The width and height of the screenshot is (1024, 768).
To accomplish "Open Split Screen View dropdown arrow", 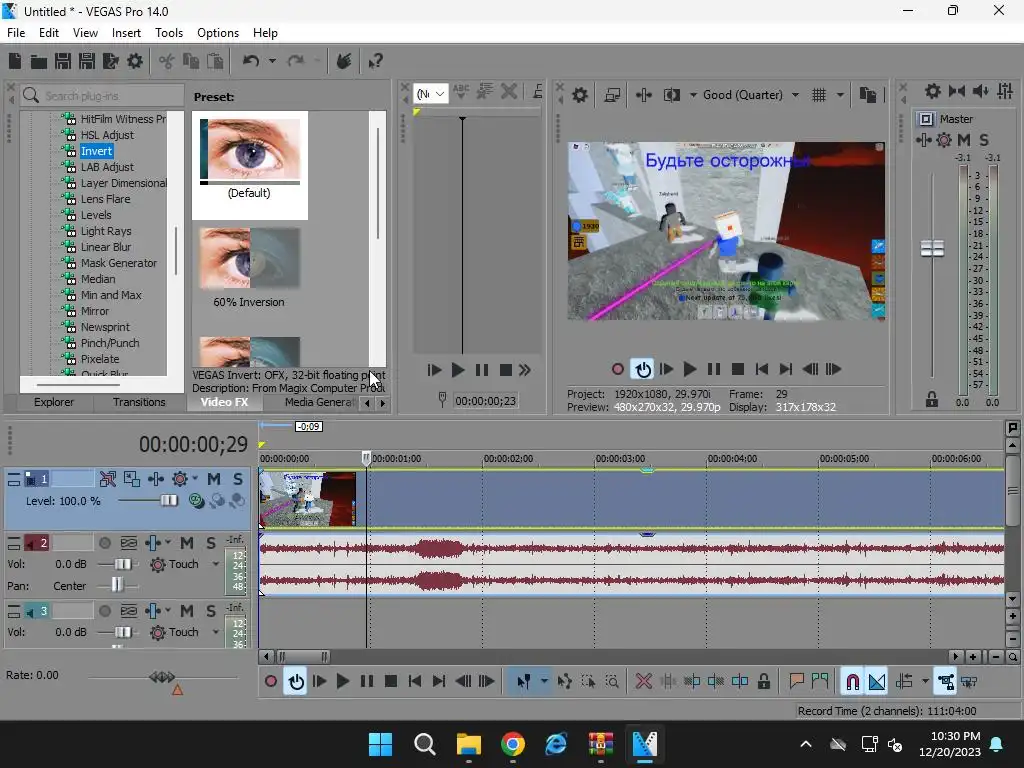I will [693, 95].
